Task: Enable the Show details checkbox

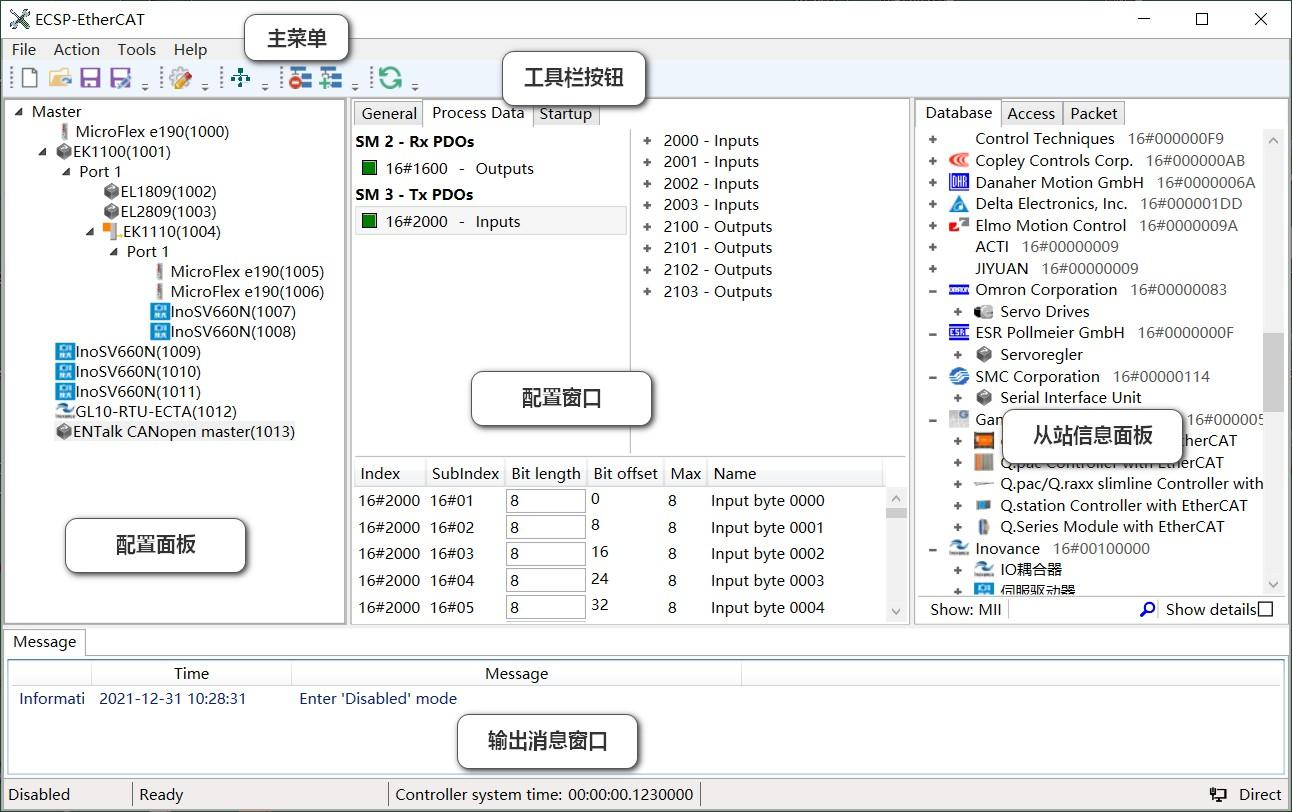Action: (1265, 609)
